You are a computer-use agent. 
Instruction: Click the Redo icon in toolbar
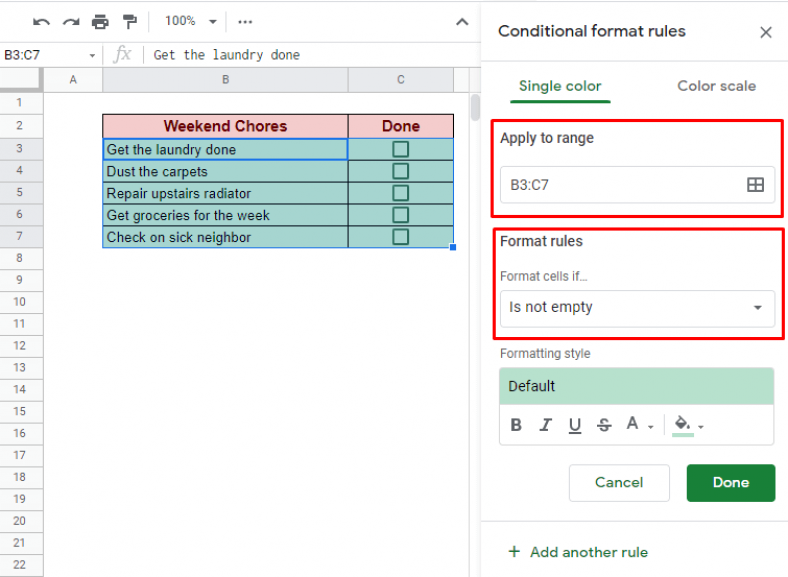(x=70, y=21)
